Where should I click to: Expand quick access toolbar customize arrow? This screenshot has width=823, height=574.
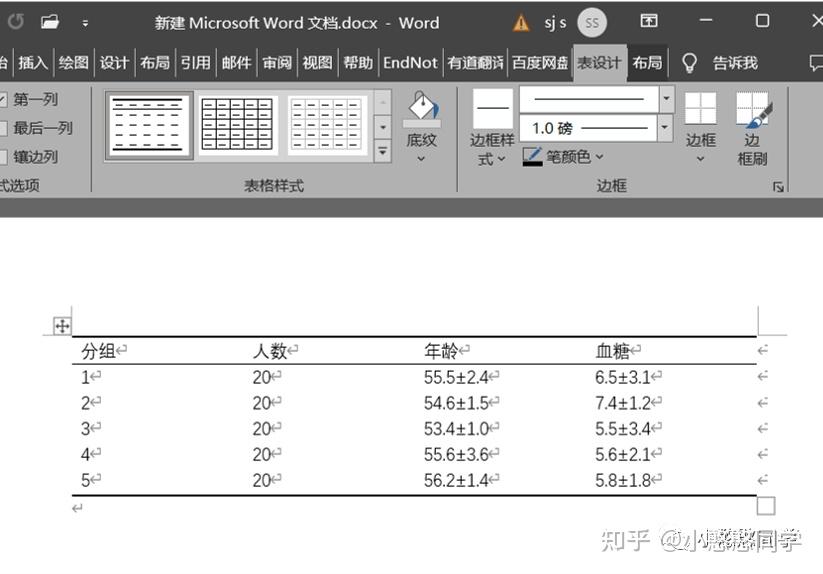point(85,23)
